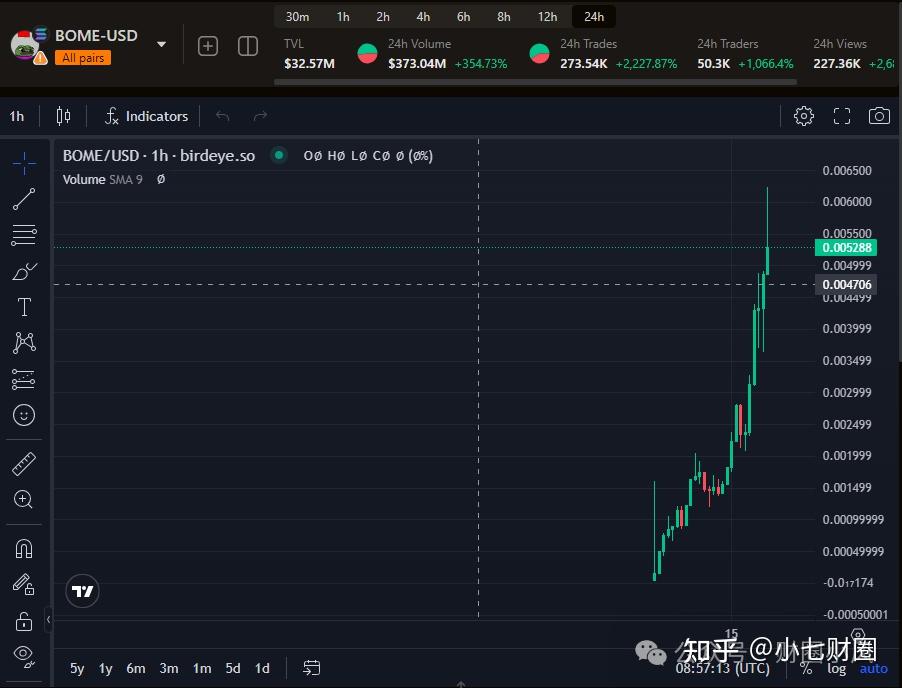The height and width of the screenshot is (688, 902).
Task: Click the Volume SMA 9 indicator legend
Action: (x=102, y=179)
